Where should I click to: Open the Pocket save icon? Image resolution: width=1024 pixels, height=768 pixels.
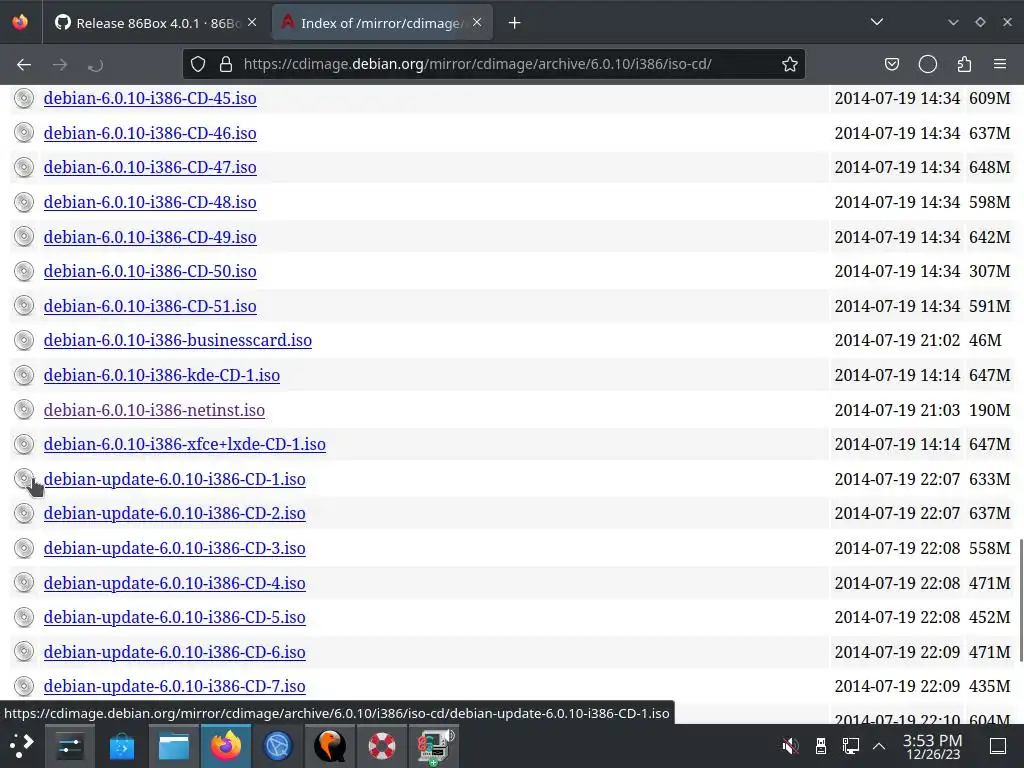pyautogui.click(x=891, y=64)
